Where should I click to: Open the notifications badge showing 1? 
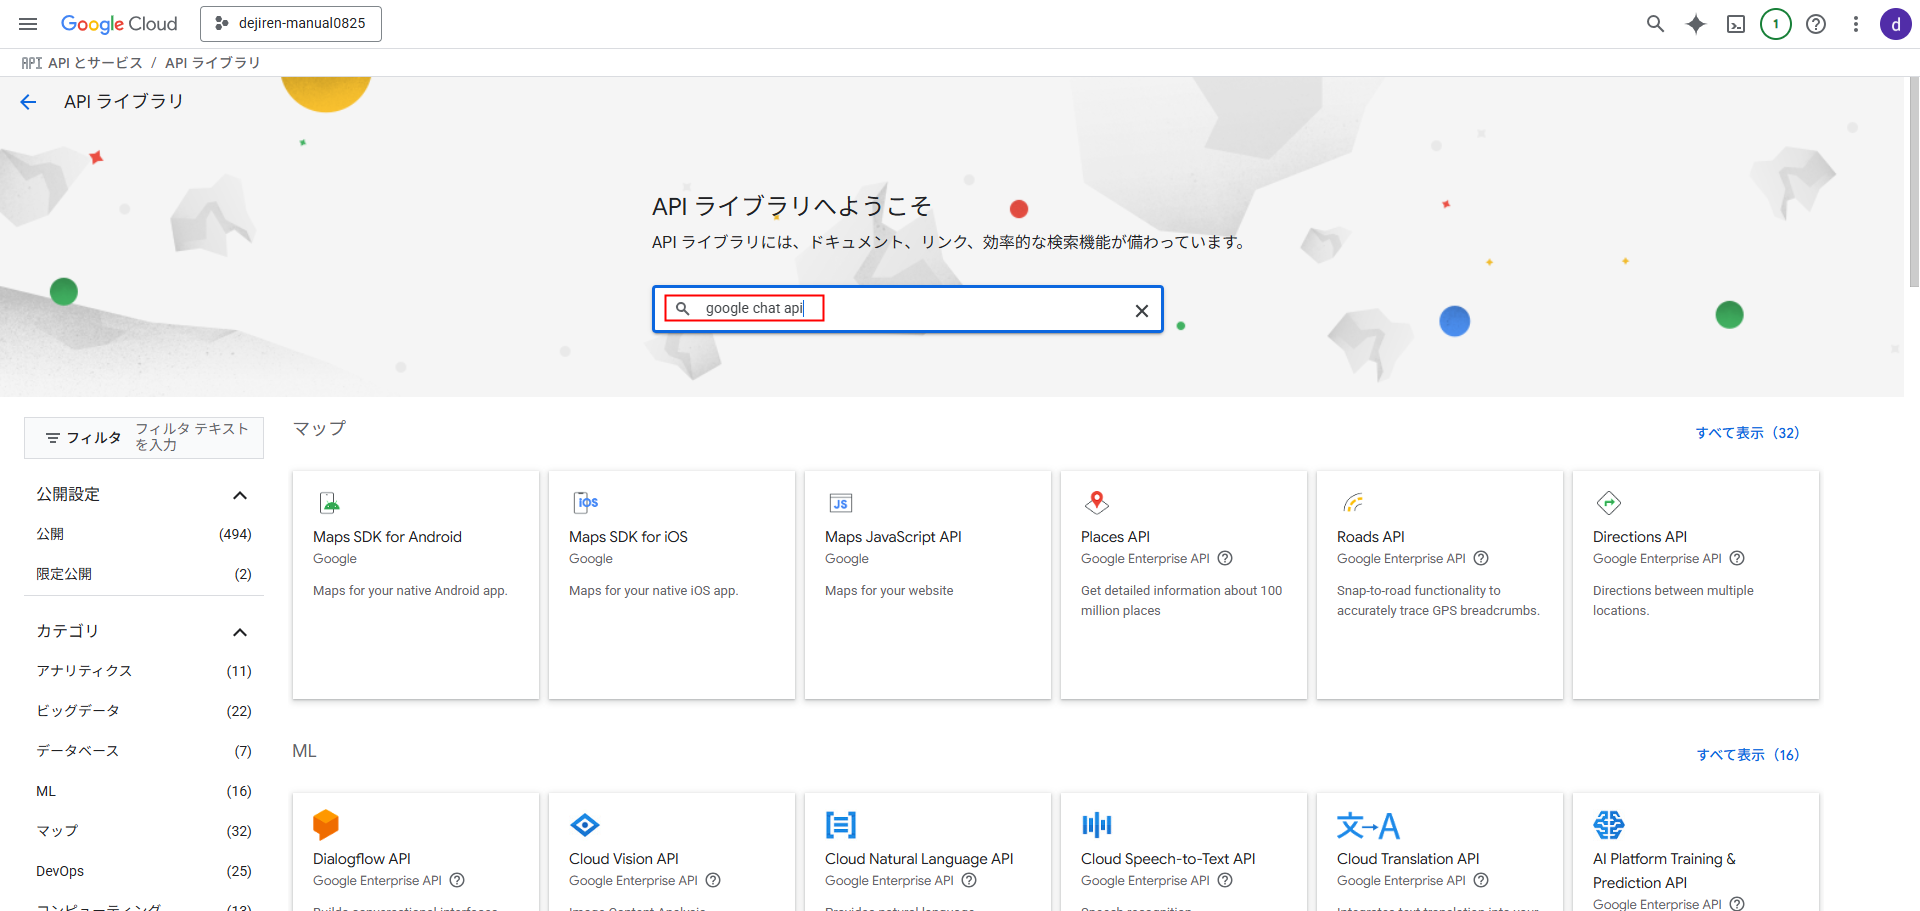1775,24
